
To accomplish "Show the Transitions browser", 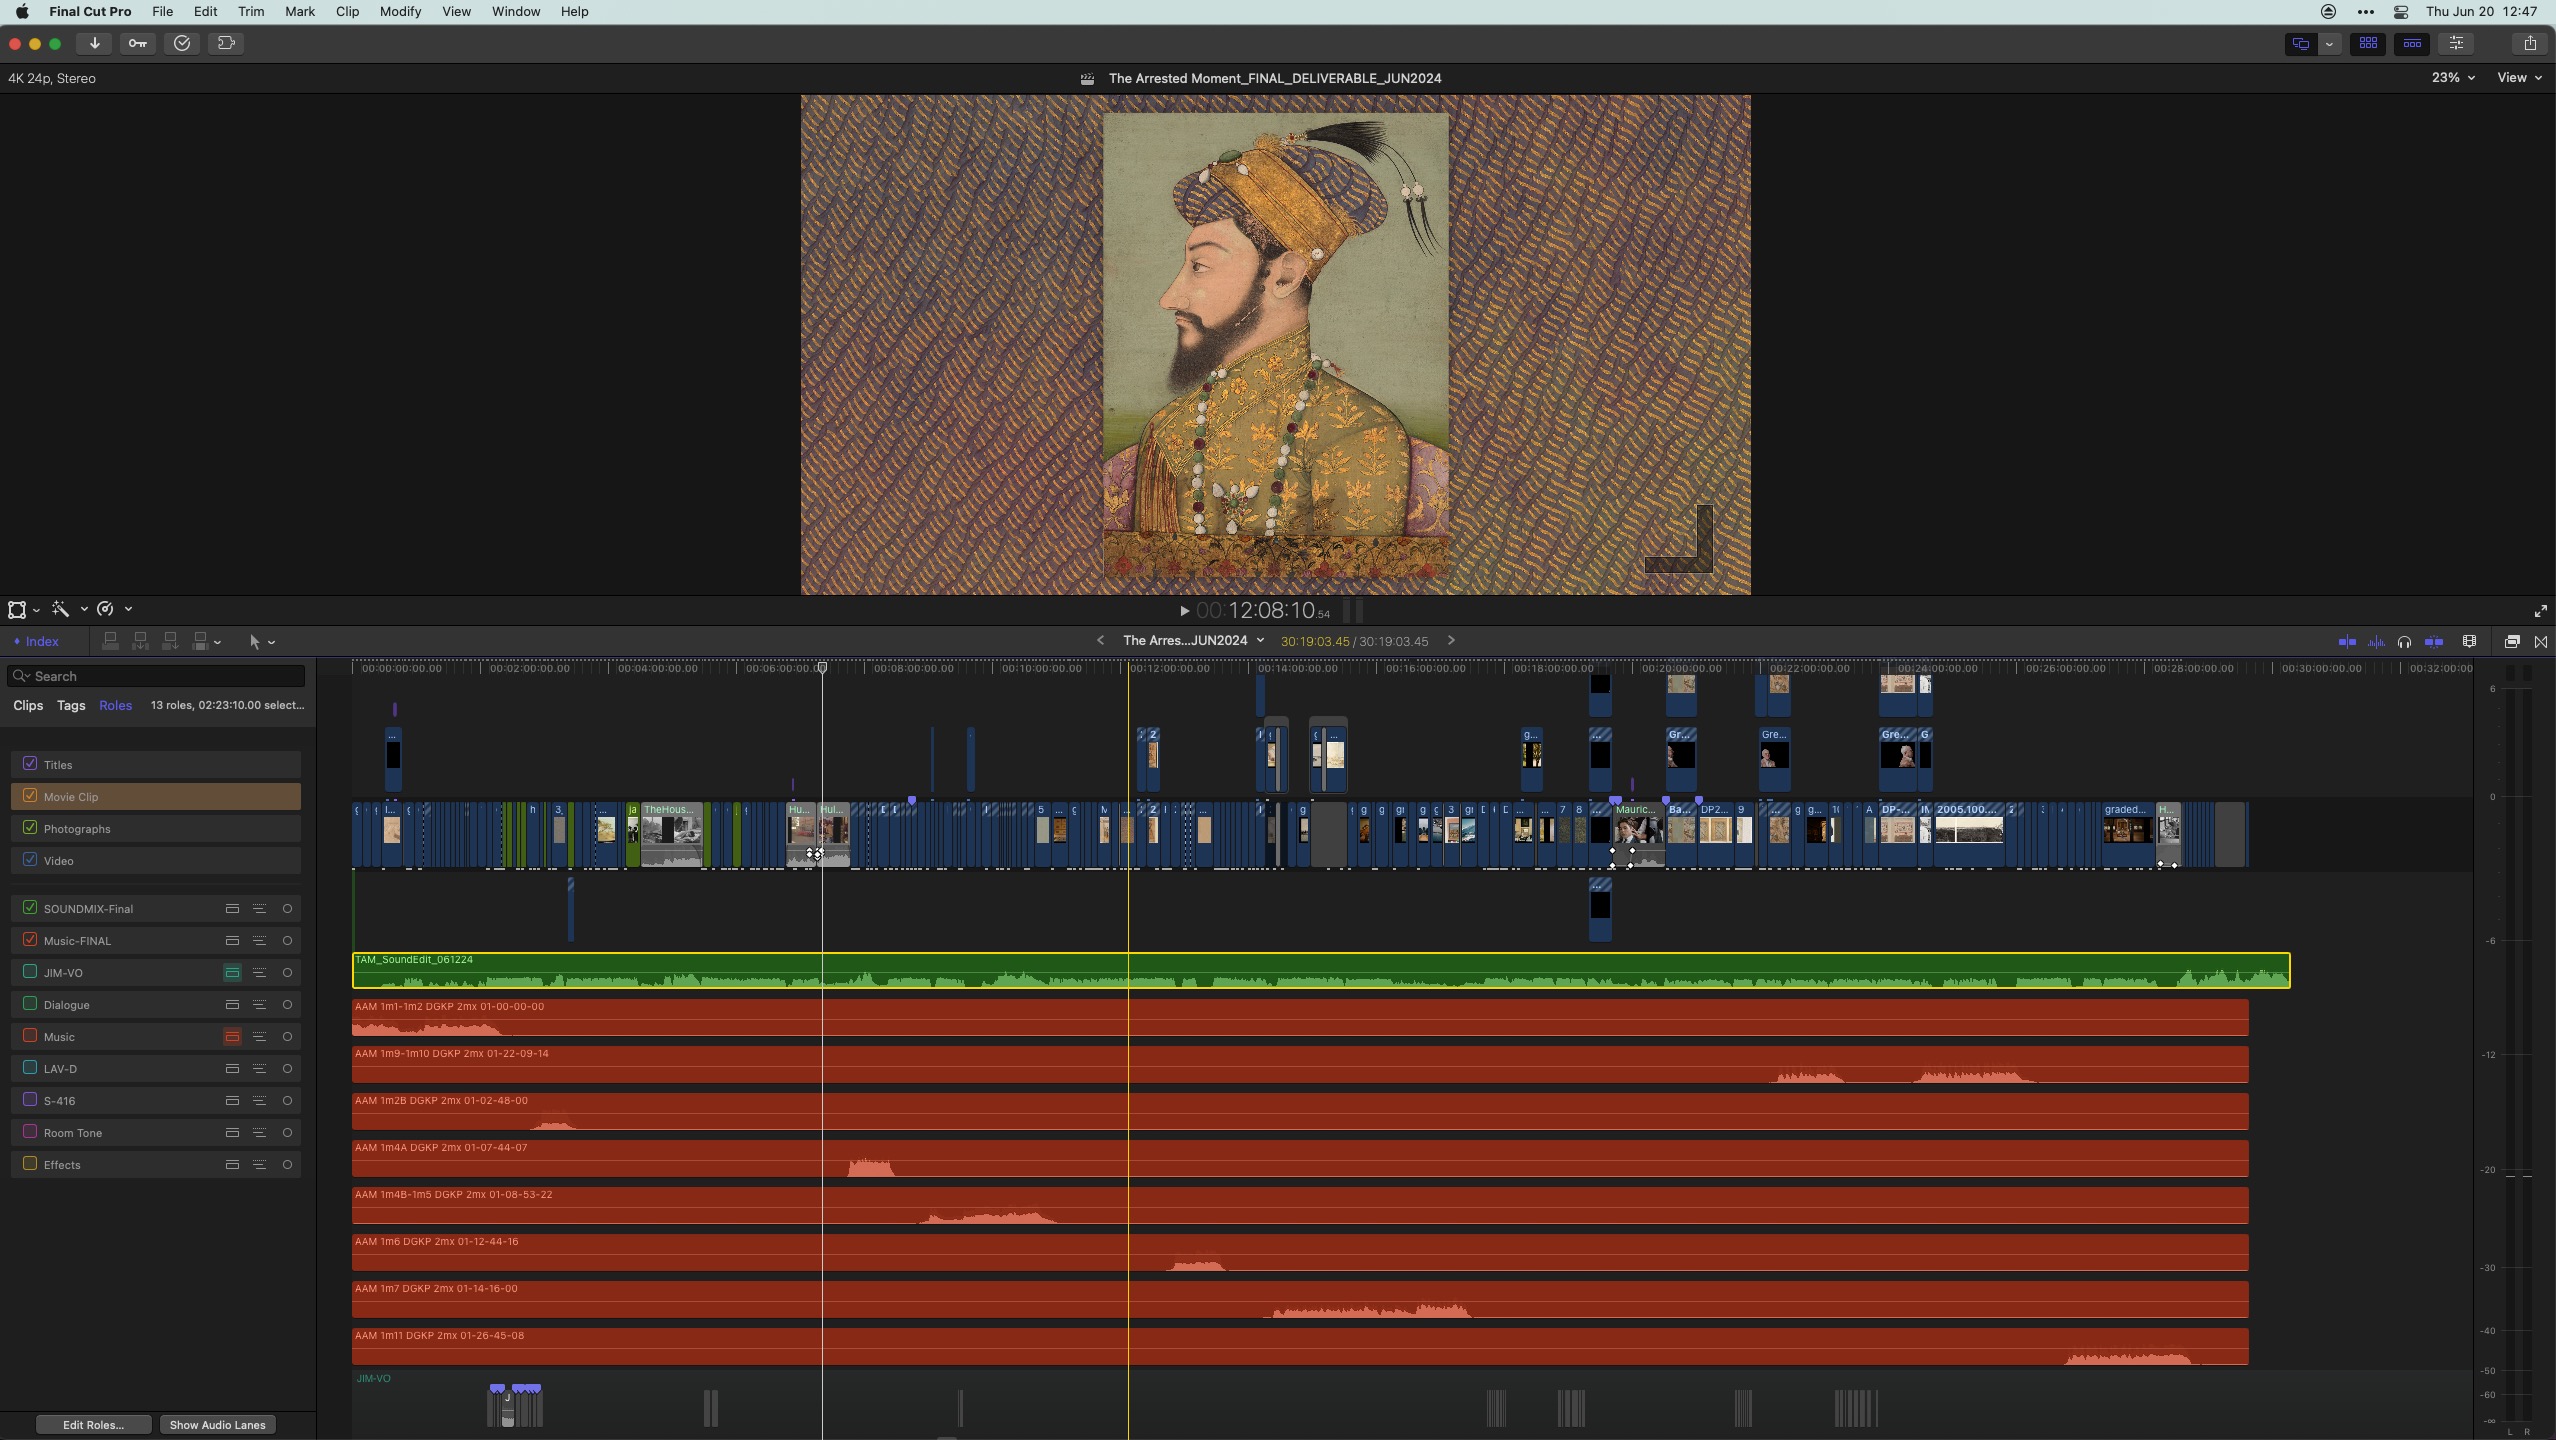I will 2541,642.
